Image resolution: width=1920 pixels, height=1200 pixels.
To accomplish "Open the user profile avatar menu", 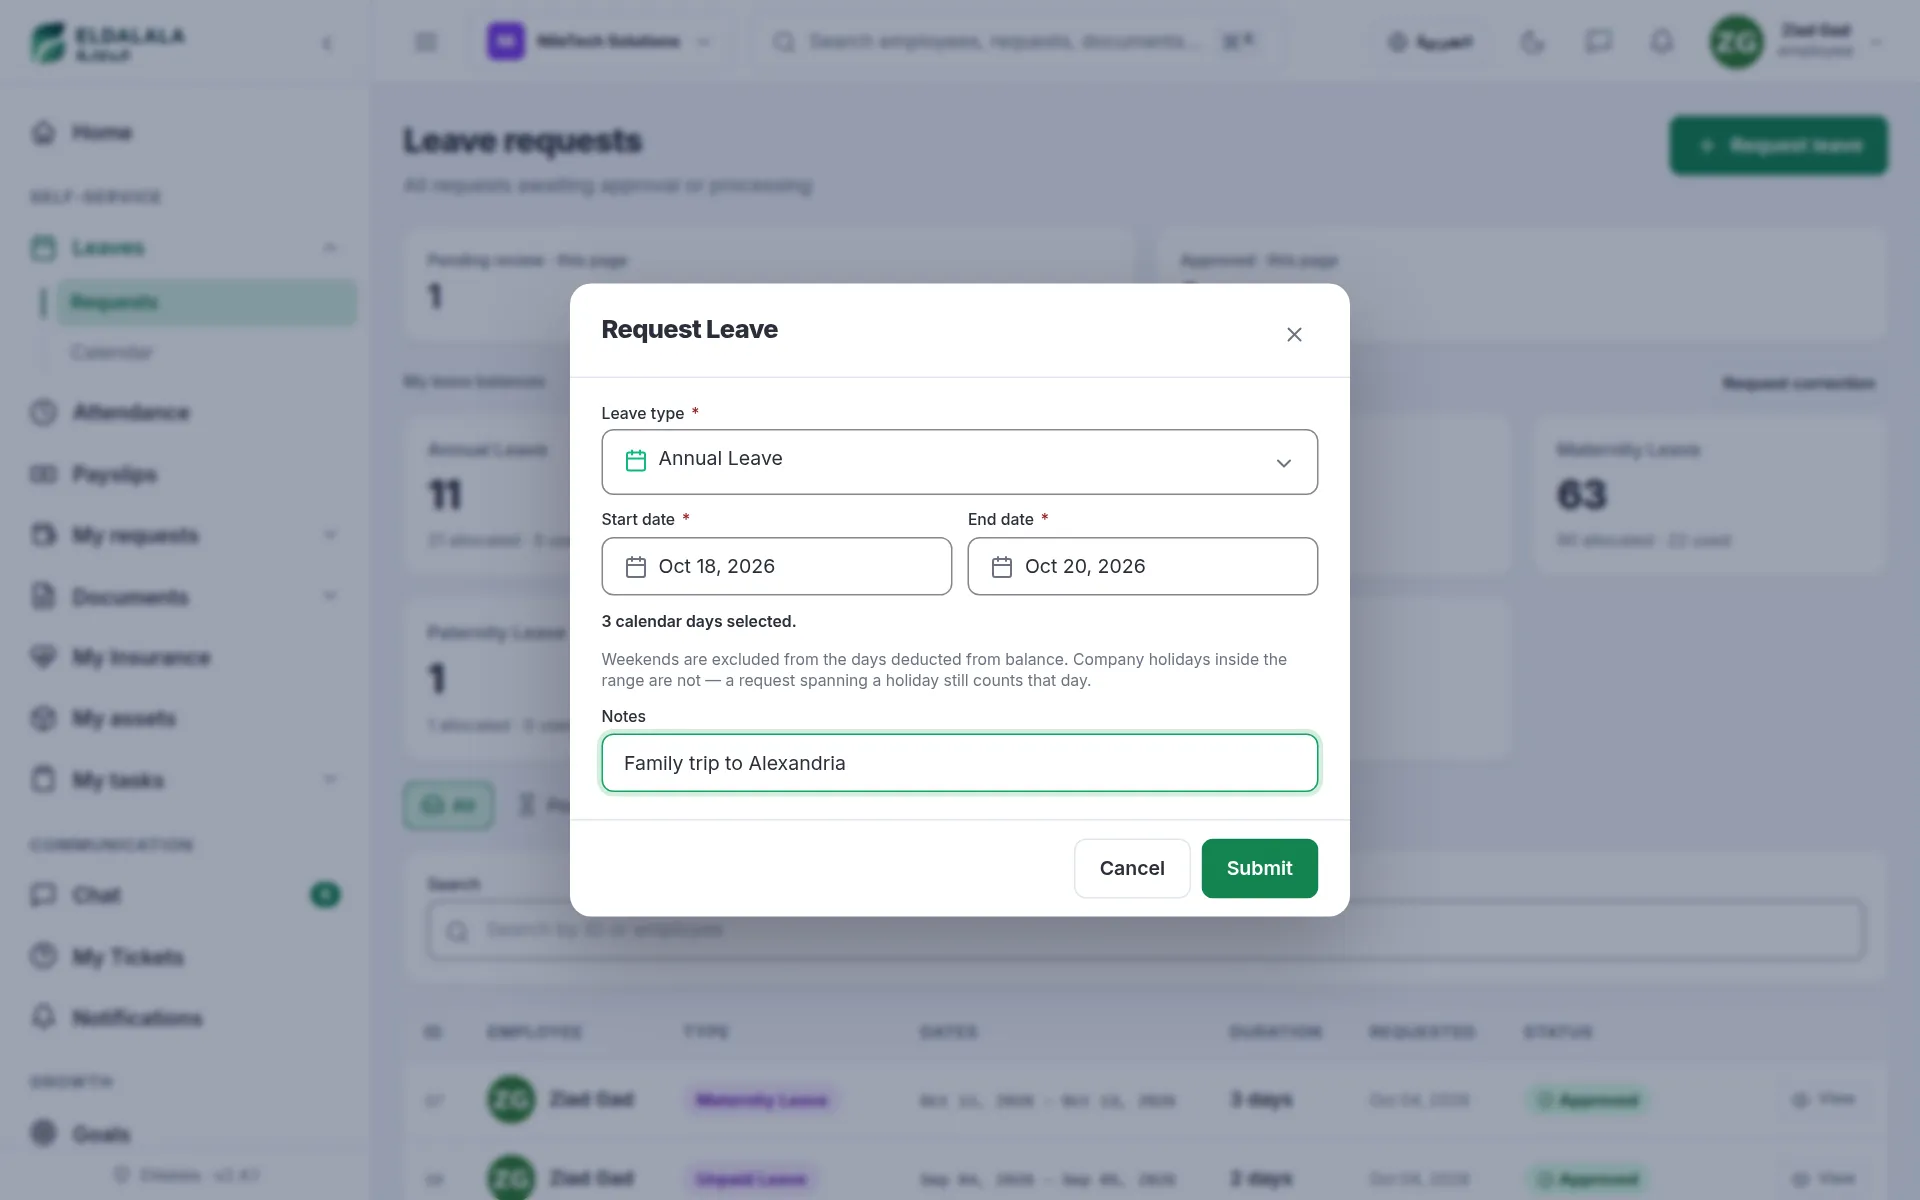I will click(1797, 42).
